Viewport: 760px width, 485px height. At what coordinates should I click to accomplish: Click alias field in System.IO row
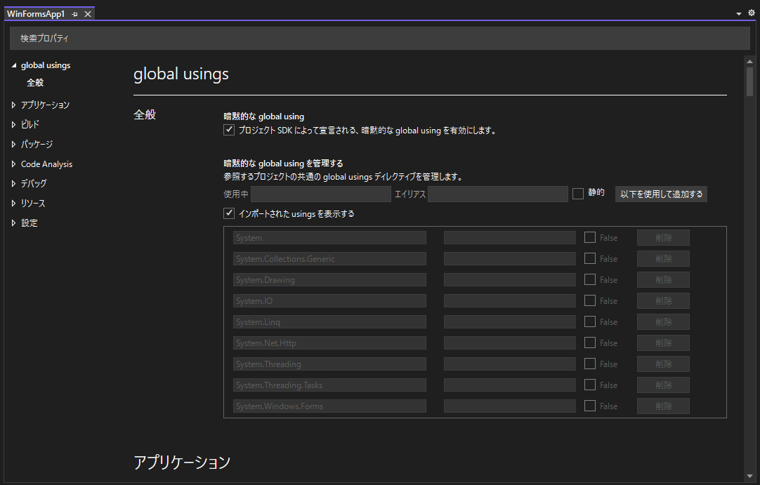click(x=510, y=301)
